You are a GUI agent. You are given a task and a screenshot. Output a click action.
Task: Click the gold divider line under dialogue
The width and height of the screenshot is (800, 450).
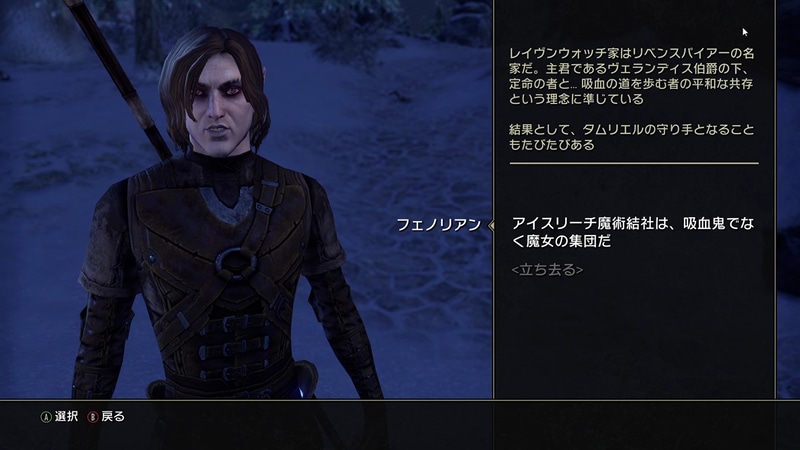click(634, 163)
